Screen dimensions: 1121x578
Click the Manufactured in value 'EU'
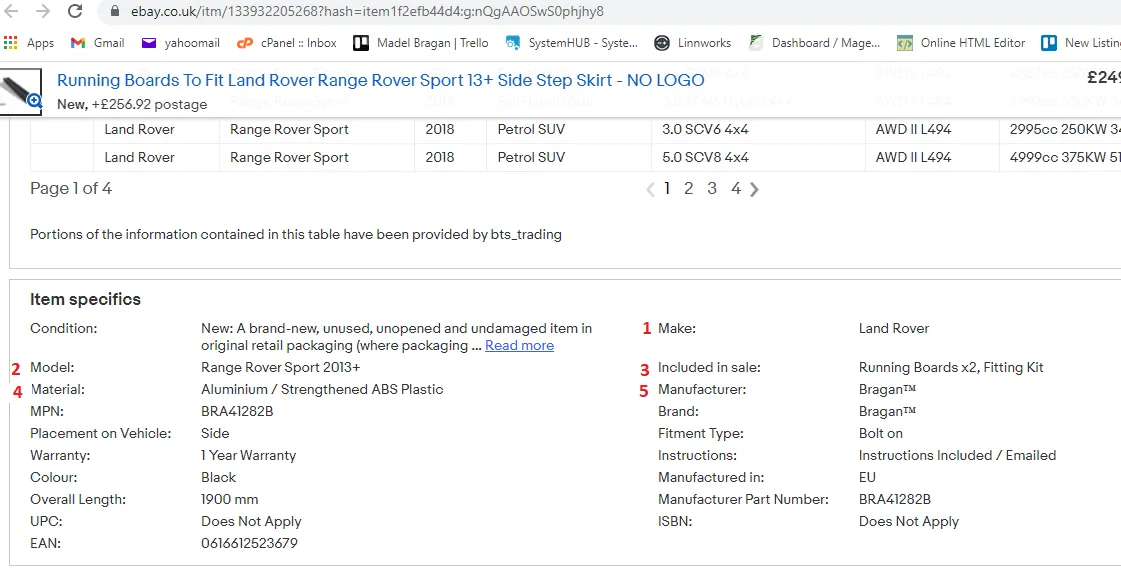[867, 477]
